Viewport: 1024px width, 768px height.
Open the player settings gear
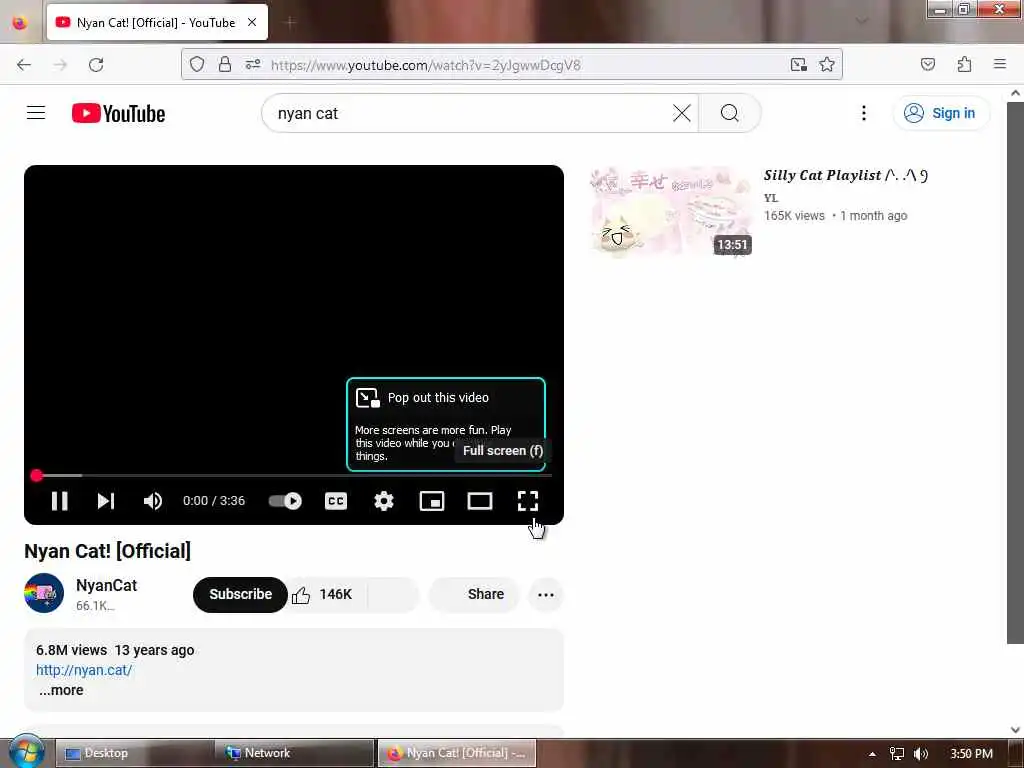(x=383, y=501)
